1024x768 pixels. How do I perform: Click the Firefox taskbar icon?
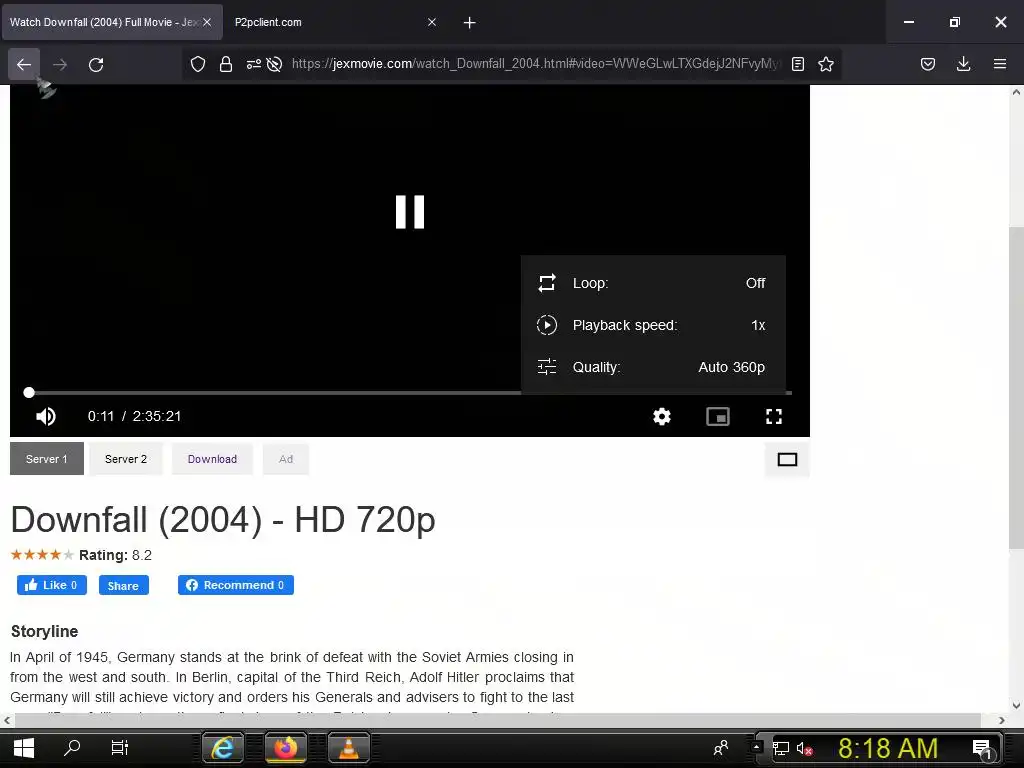285,748
